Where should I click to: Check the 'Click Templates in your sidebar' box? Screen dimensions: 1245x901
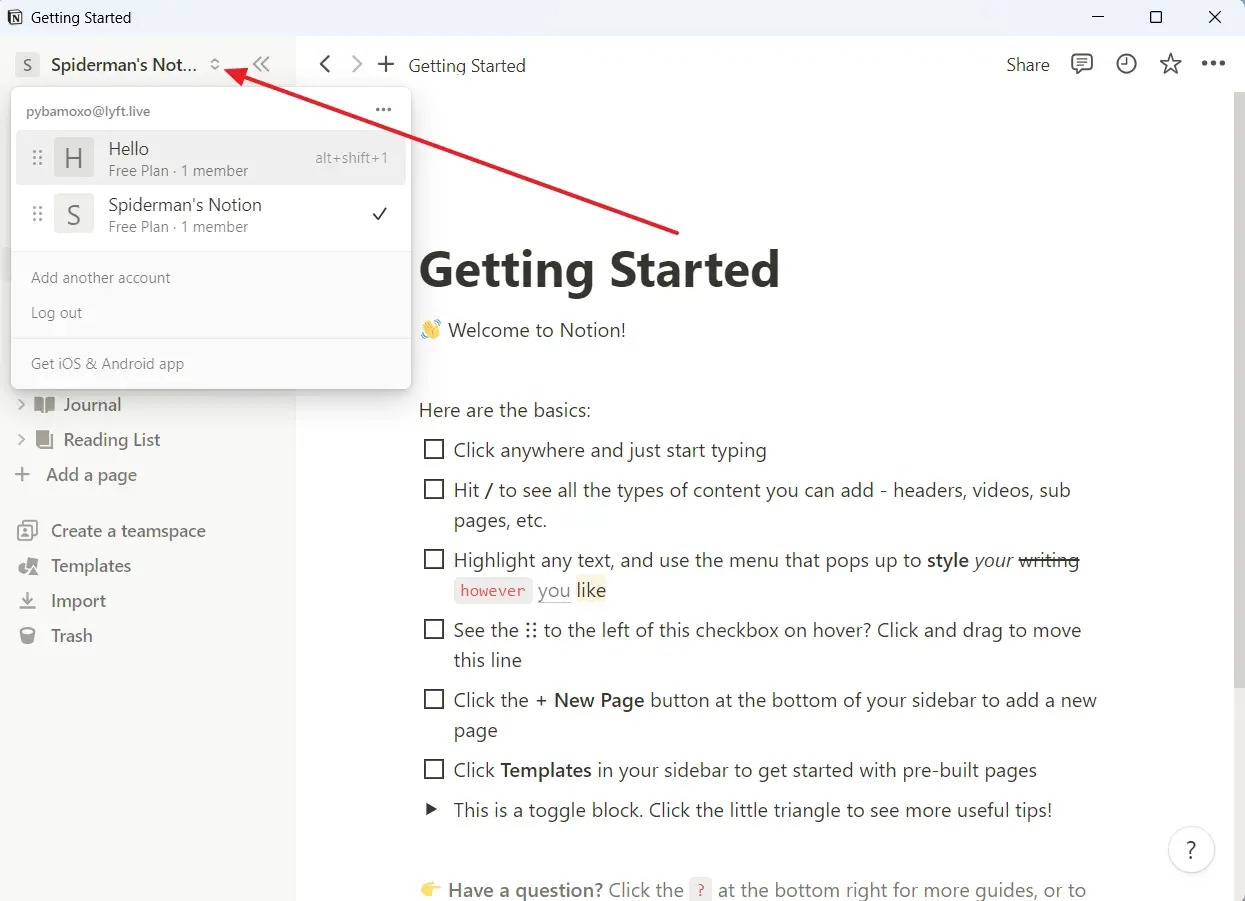pyautogui.click(x=433, y=769)
